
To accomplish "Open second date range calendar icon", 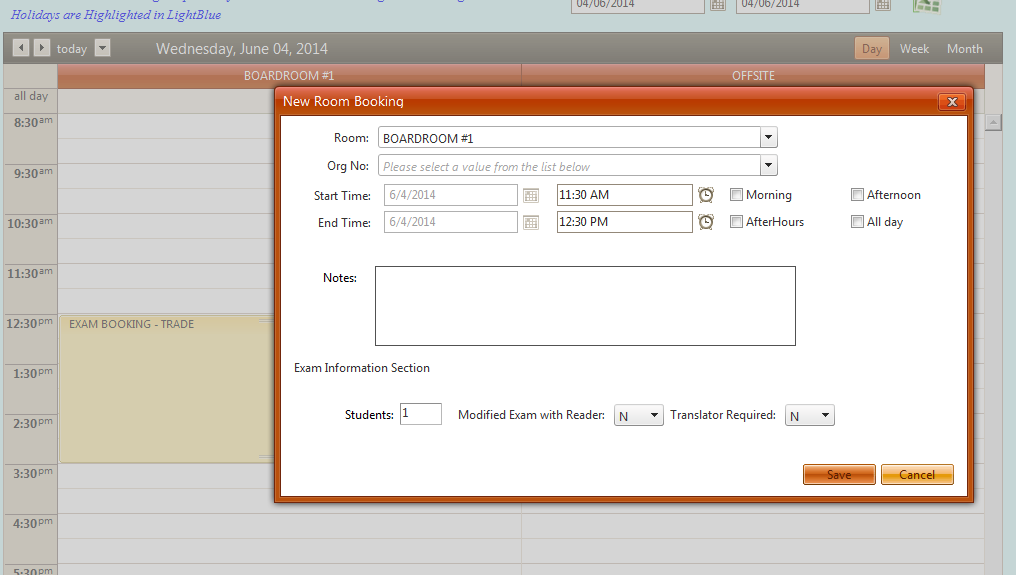I will click(x=883, y=5).
